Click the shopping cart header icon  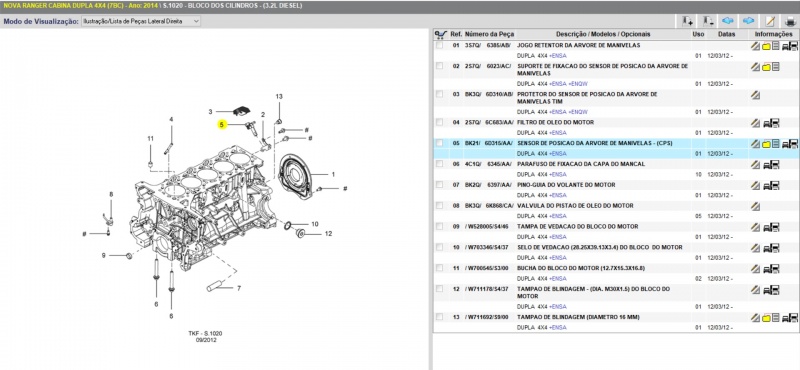[440, 34]
